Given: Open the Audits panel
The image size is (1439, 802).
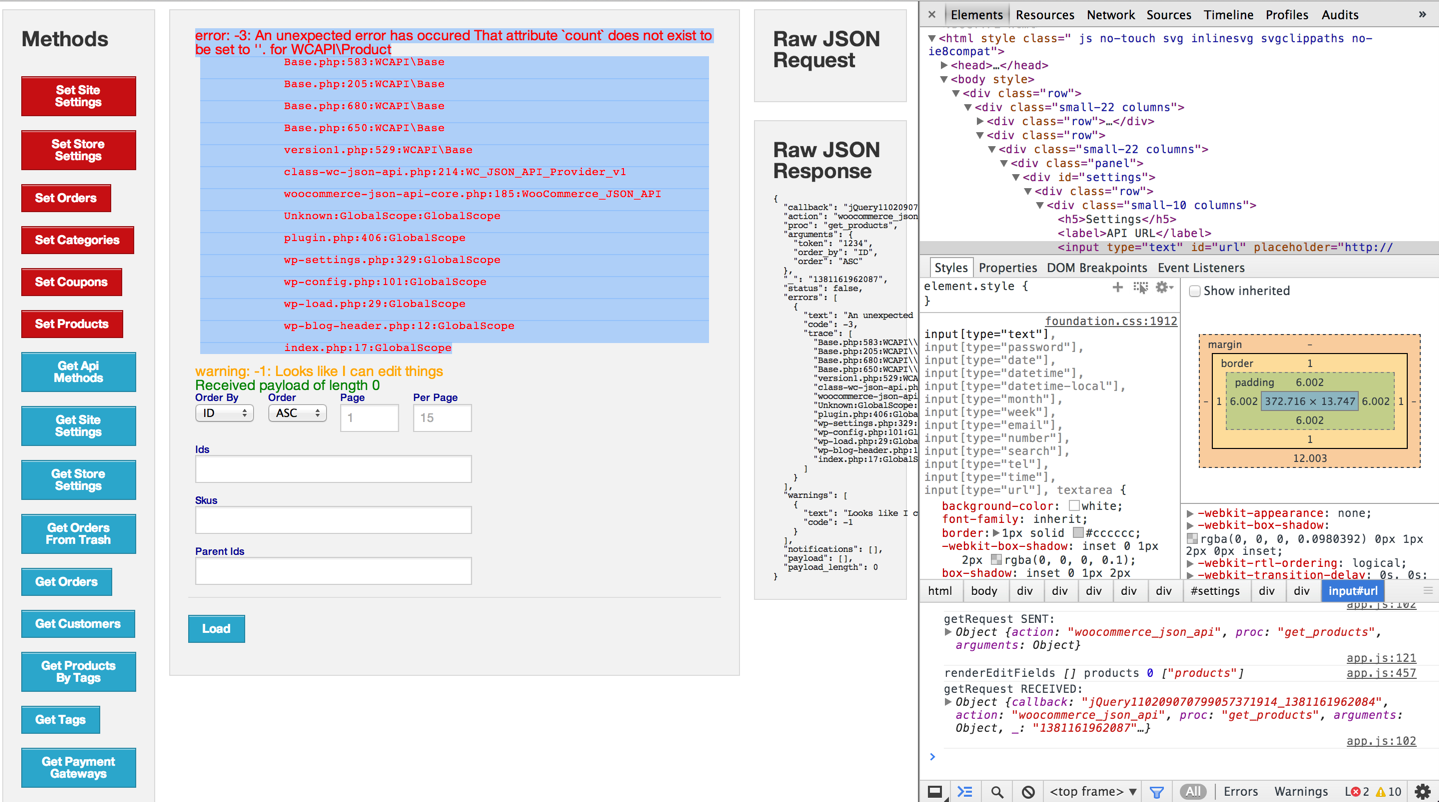Looking at the screenshot, I should click(x=1340, y=15).
